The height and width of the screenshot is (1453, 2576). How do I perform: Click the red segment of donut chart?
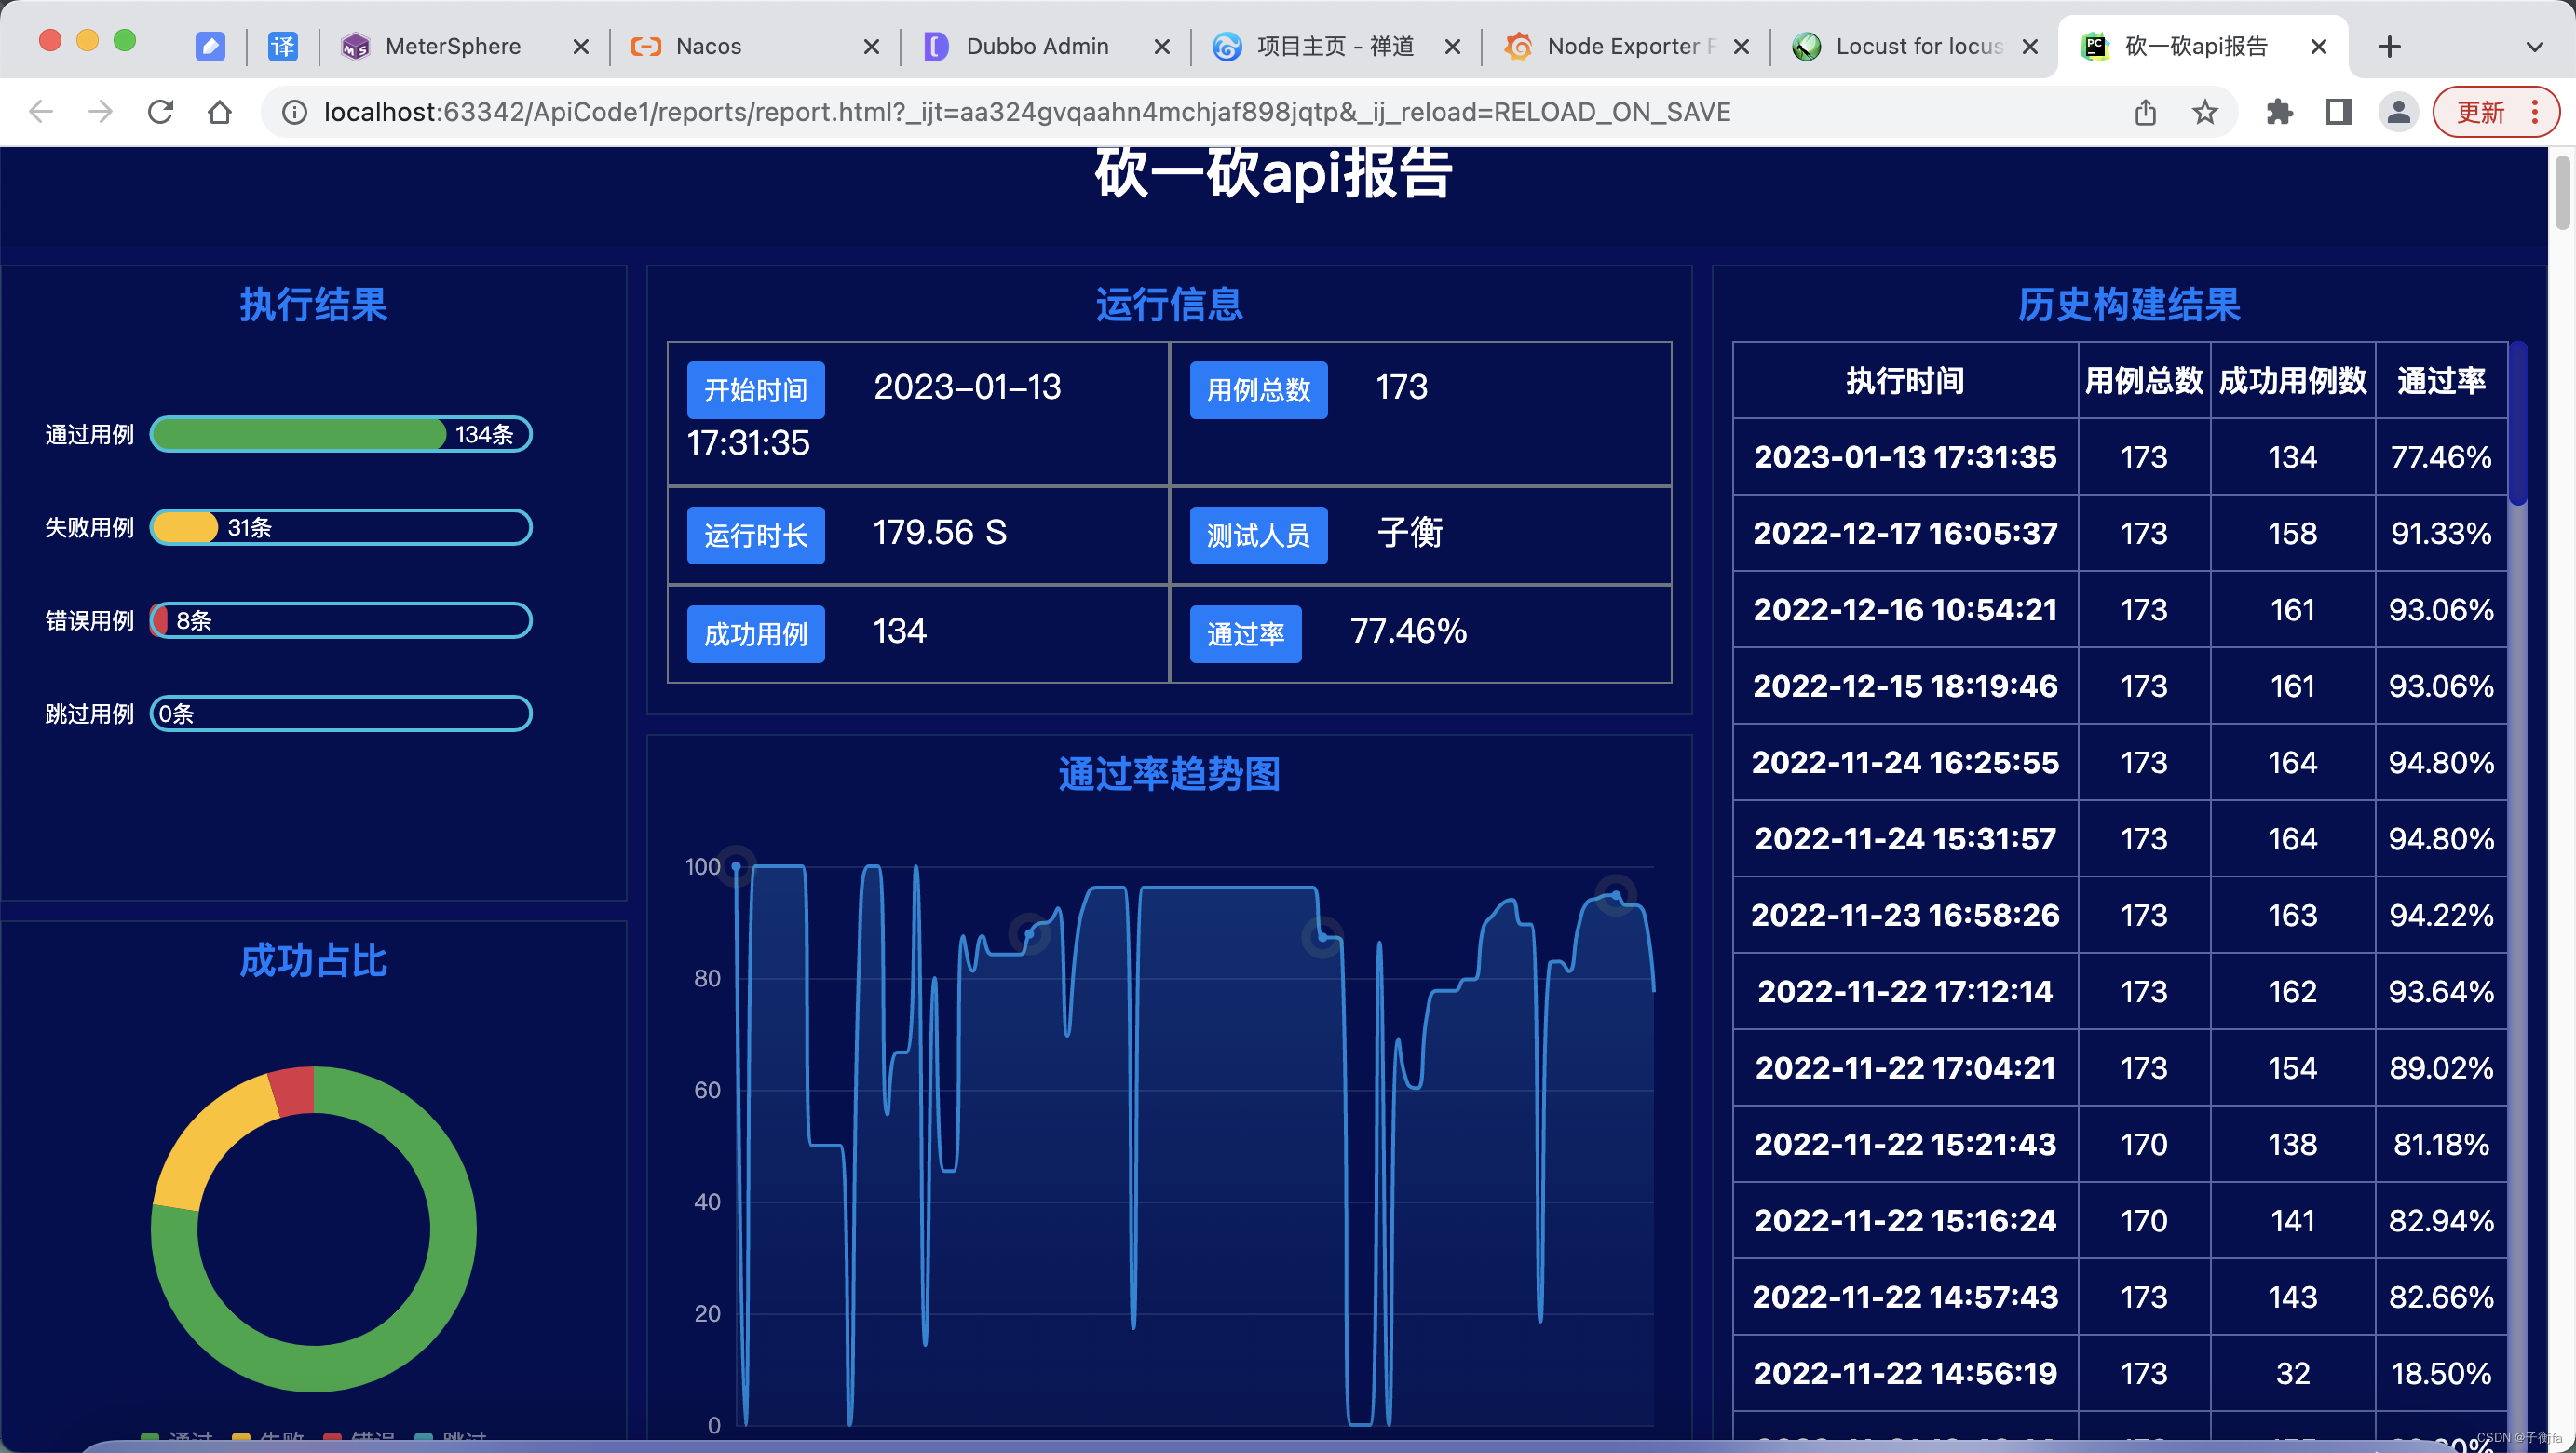coord(294,1091)
